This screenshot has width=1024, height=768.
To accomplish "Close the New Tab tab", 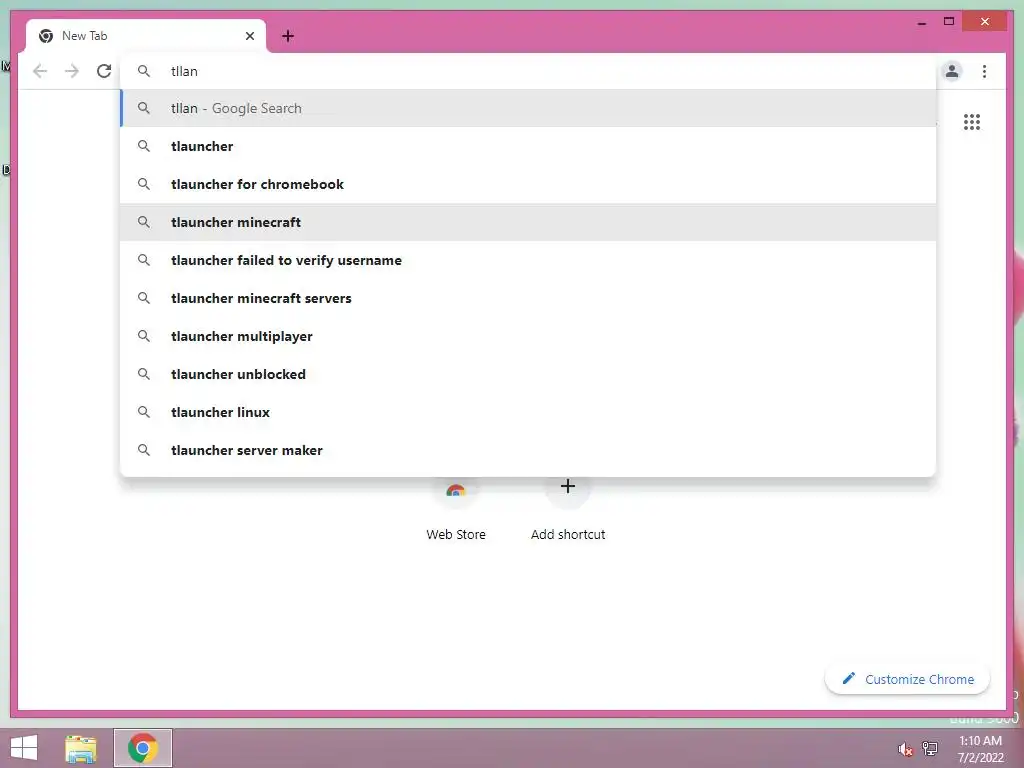I will (249, 36).
